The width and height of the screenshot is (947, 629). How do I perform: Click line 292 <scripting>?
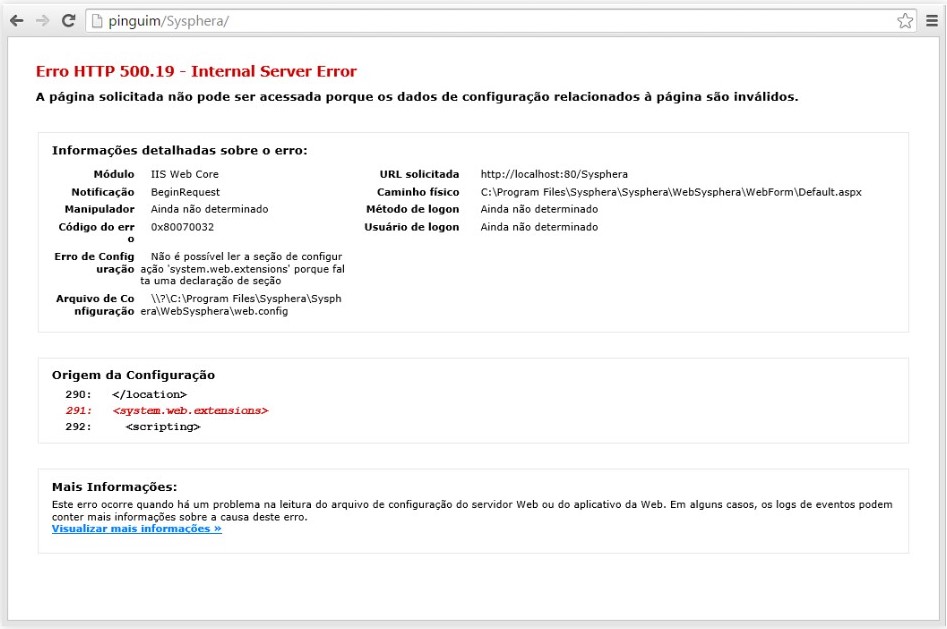[x=133, y=427]
